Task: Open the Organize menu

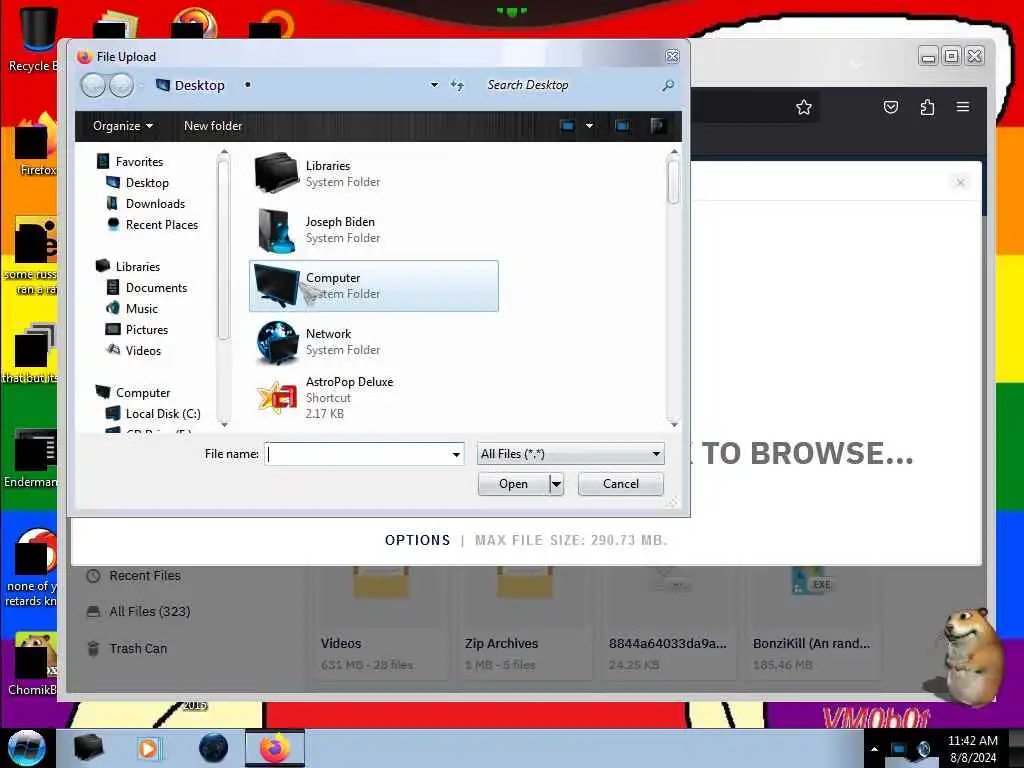Action: (x=123, y=125)
